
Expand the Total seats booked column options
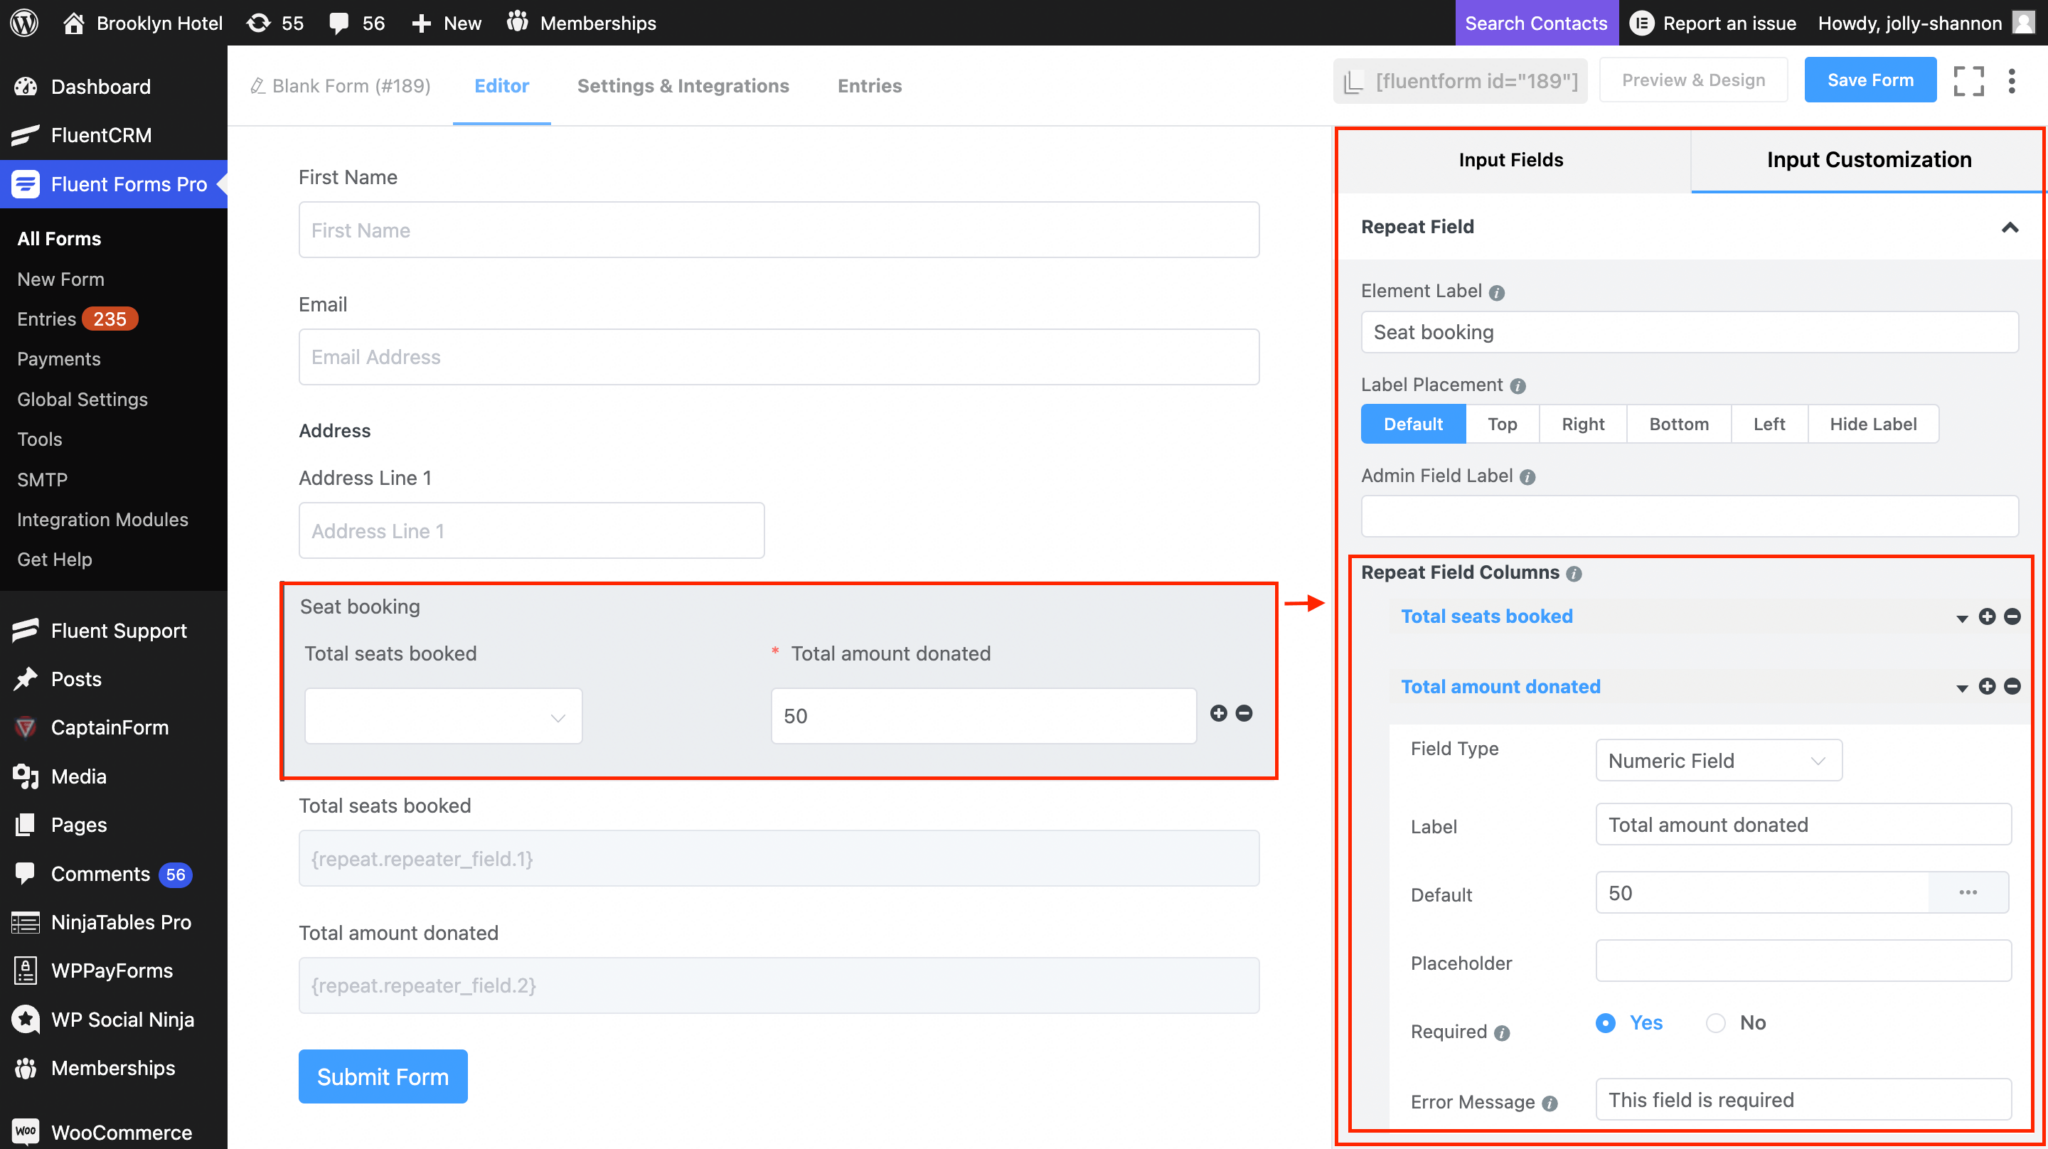point(1961,617)
